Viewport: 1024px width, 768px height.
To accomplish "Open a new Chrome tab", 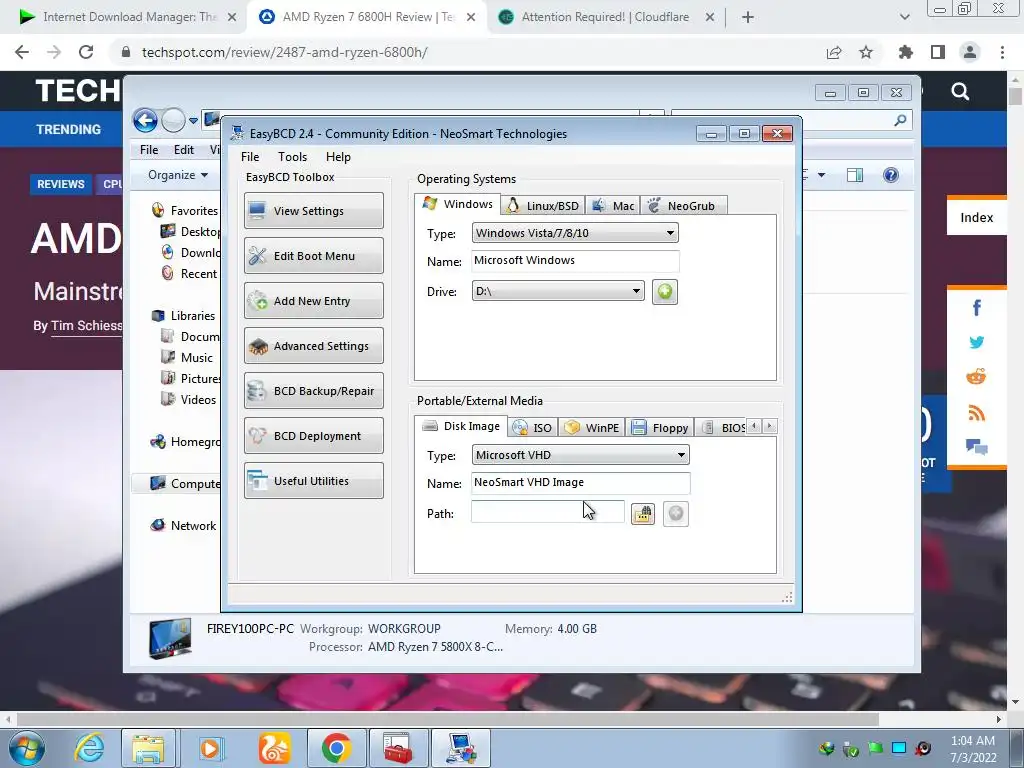I will [x=748, y=18].
